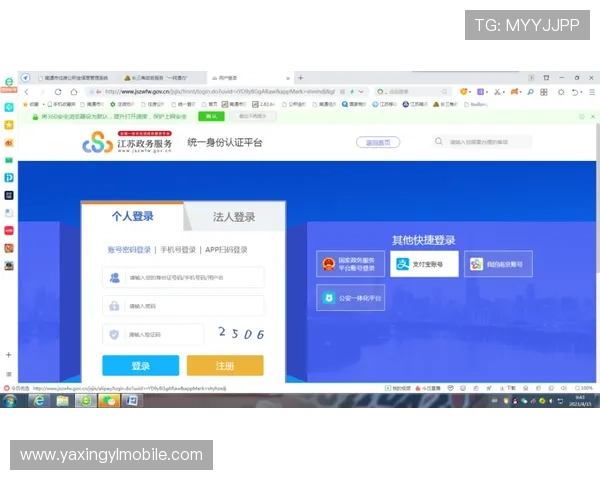
Task: Expand the undo icon dropdown arrow
Action: [581, 92]
